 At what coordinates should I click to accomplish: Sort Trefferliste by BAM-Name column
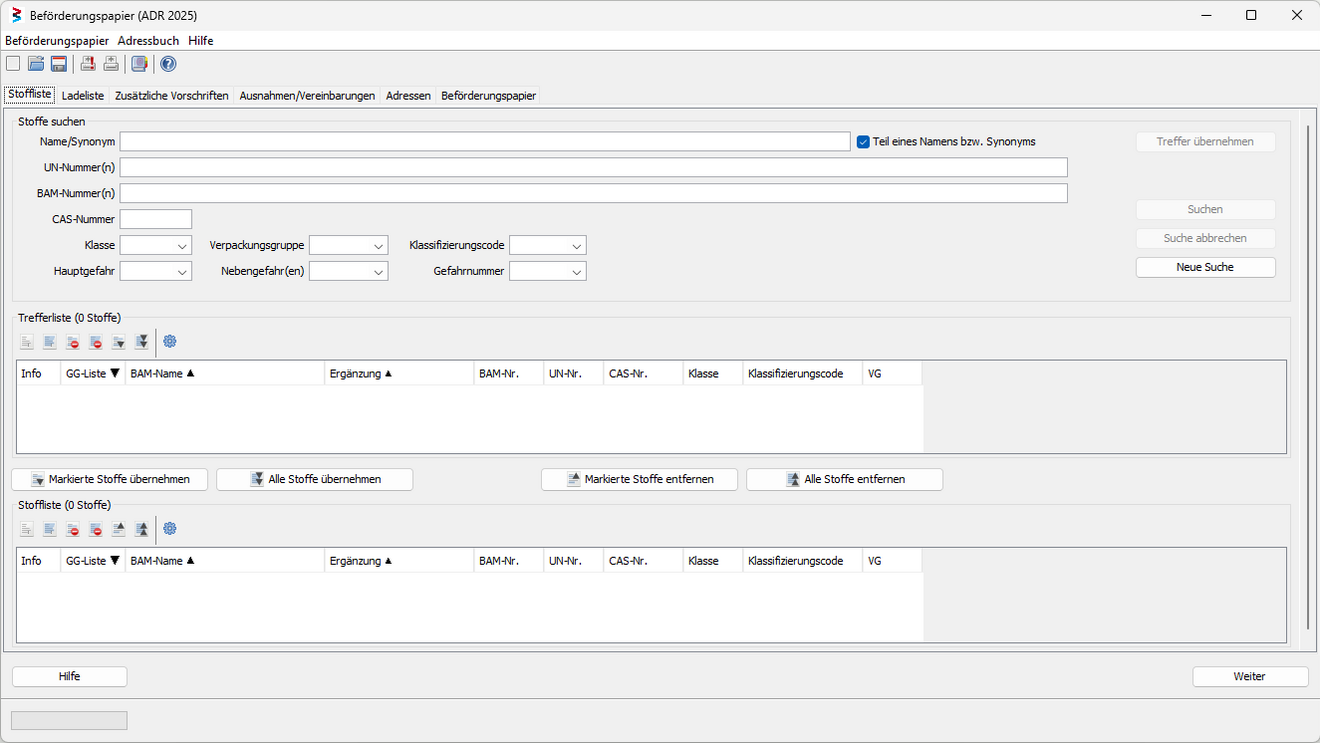click(x=225, y=374)
